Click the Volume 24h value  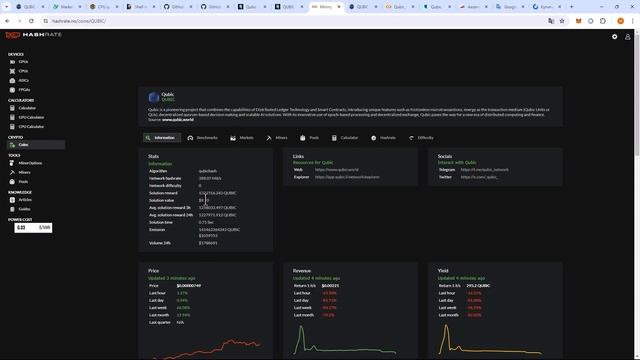pos(208,243)
